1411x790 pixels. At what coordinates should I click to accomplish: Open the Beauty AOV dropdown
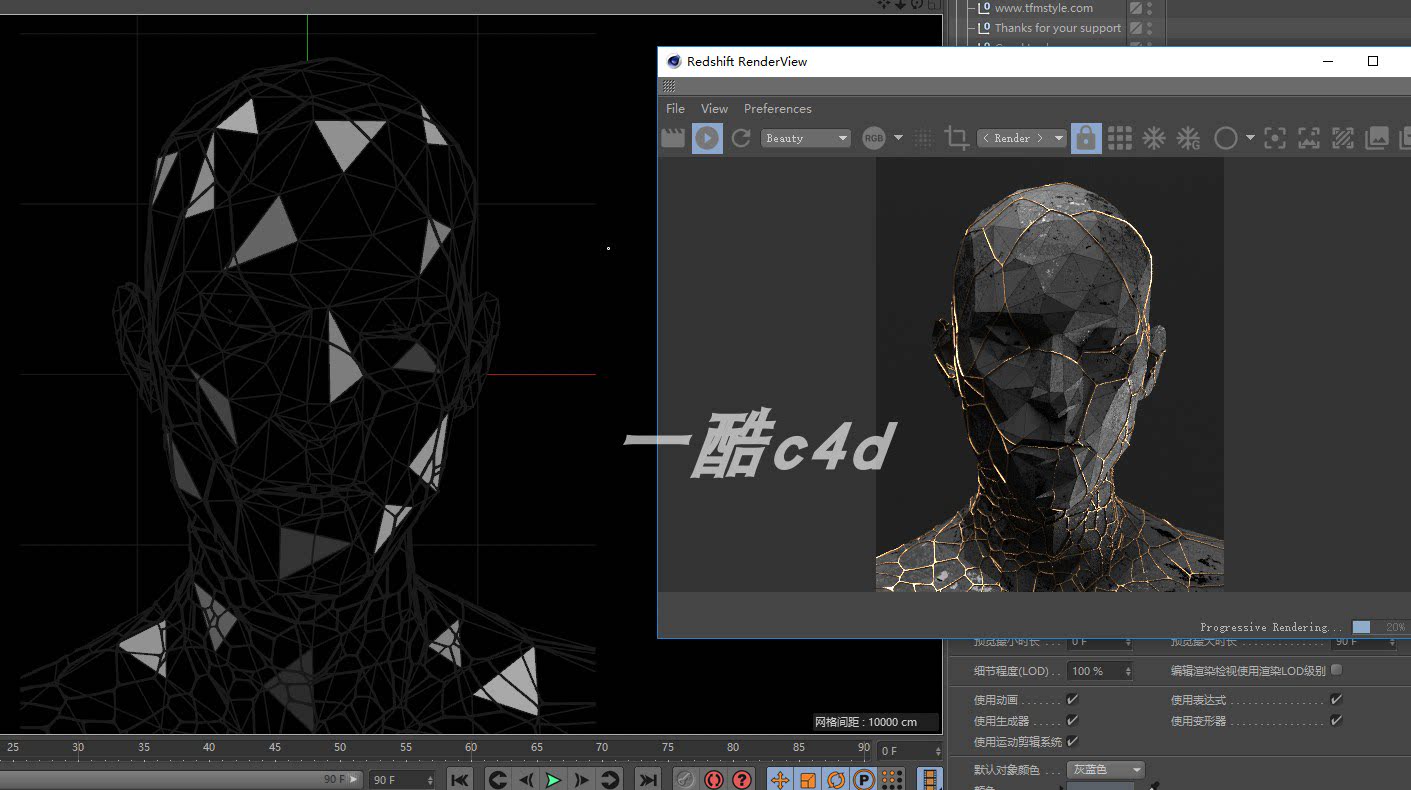click(806, 138)
